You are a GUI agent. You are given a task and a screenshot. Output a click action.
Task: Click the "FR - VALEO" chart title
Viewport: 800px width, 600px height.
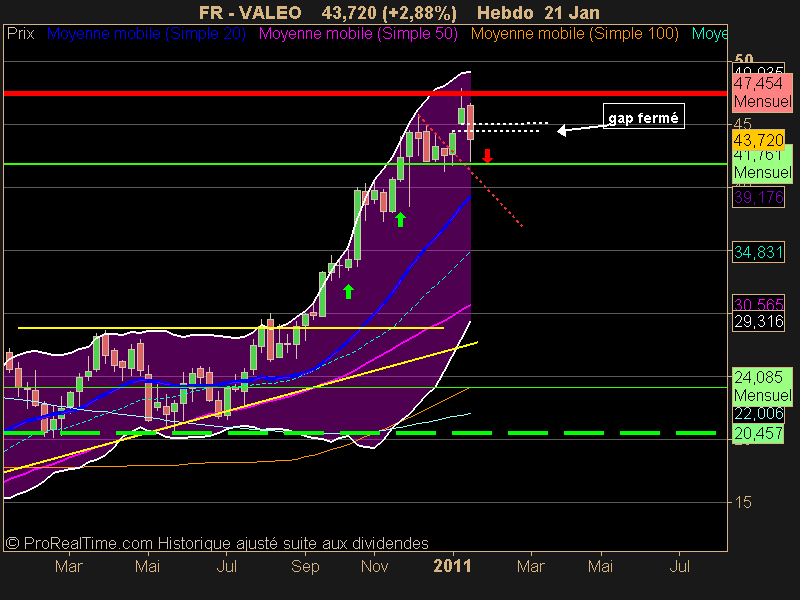click(x=250, y=12)
